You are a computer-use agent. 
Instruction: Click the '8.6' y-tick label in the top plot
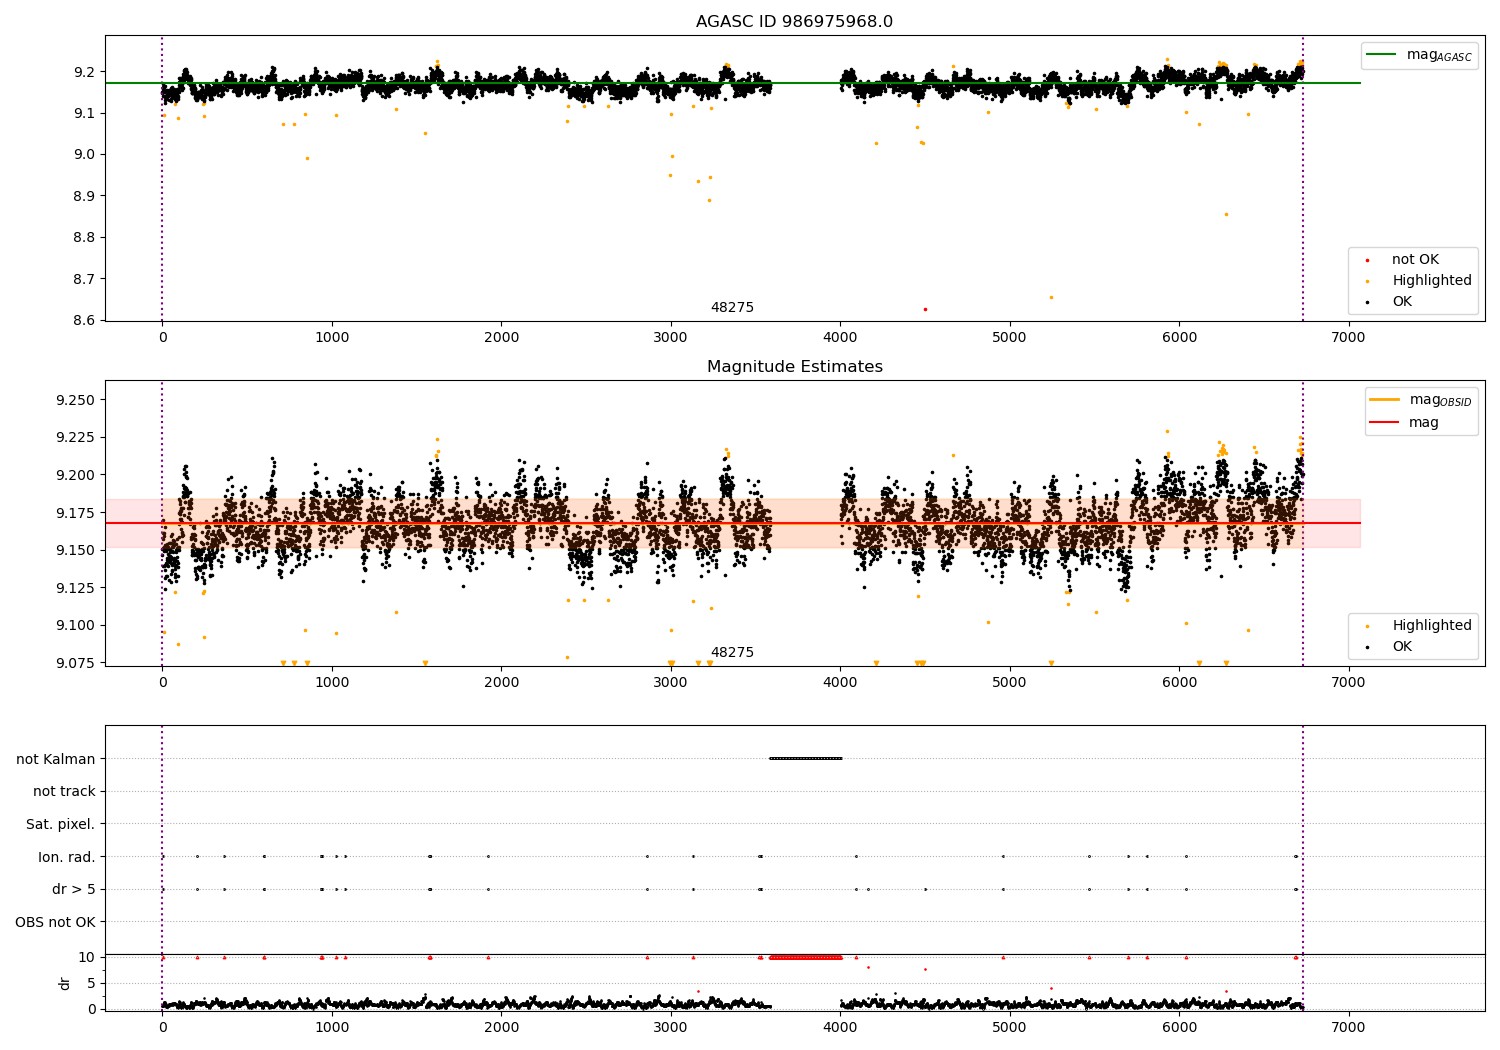[85, 321]
